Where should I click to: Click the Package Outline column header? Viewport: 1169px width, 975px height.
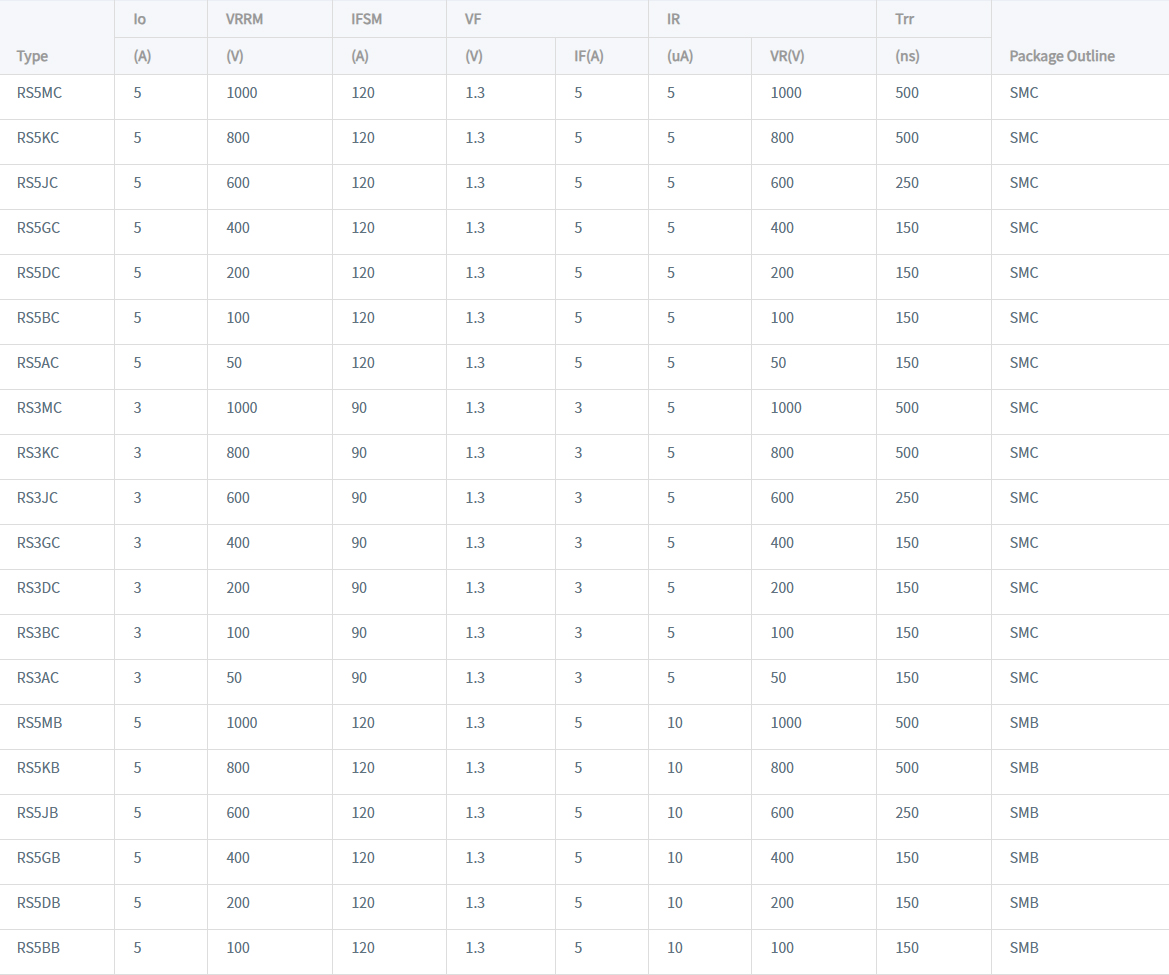coord(1061,56)
